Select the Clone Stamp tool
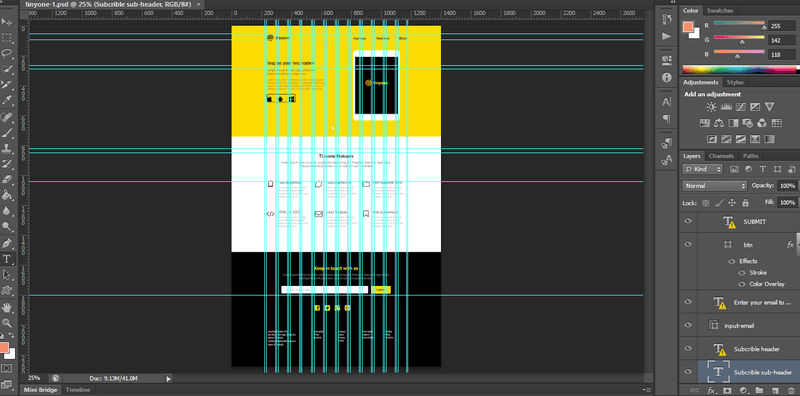This screenshot has width=800, height=396. point(7,148)
